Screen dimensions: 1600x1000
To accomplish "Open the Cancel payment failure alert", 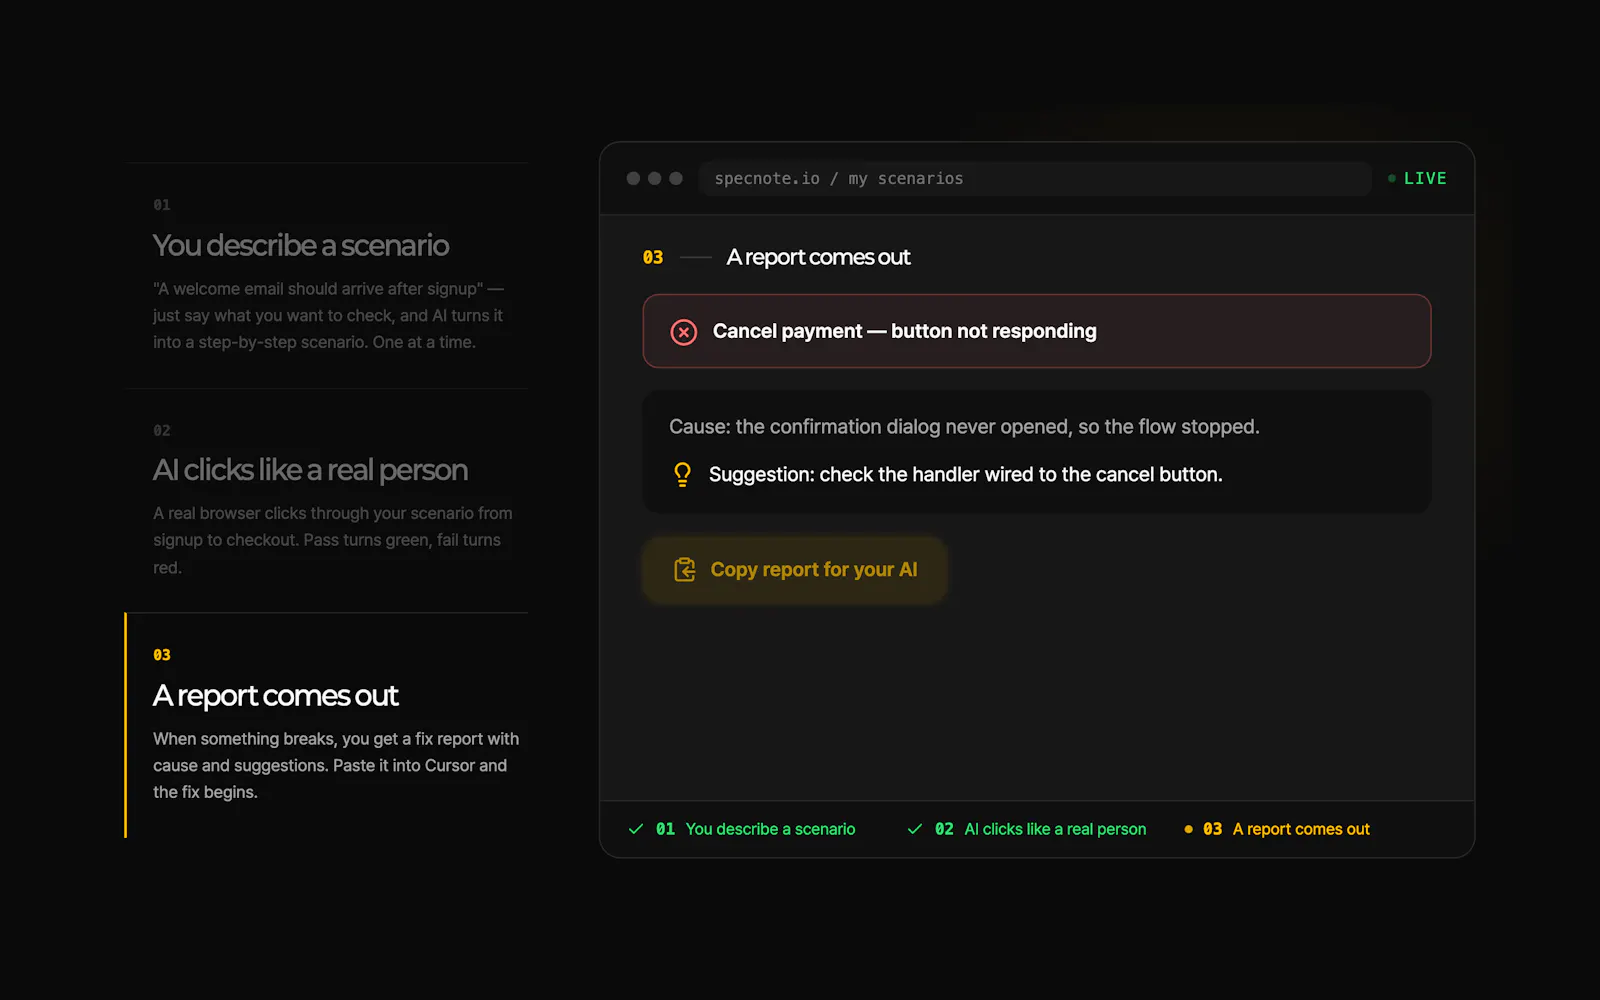I will coord(1036,331).
